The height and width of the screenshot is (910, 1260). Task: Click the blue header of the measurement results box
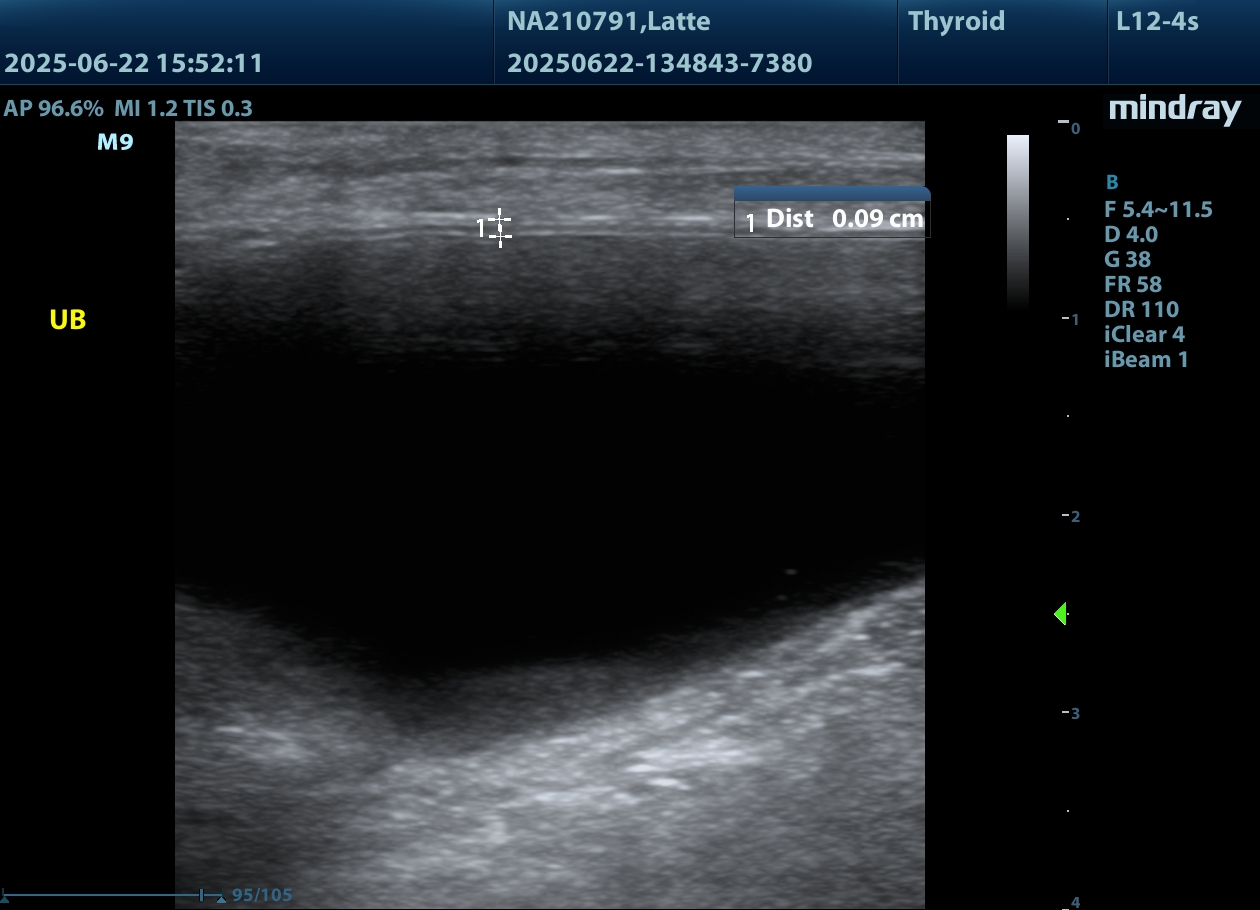831,193
